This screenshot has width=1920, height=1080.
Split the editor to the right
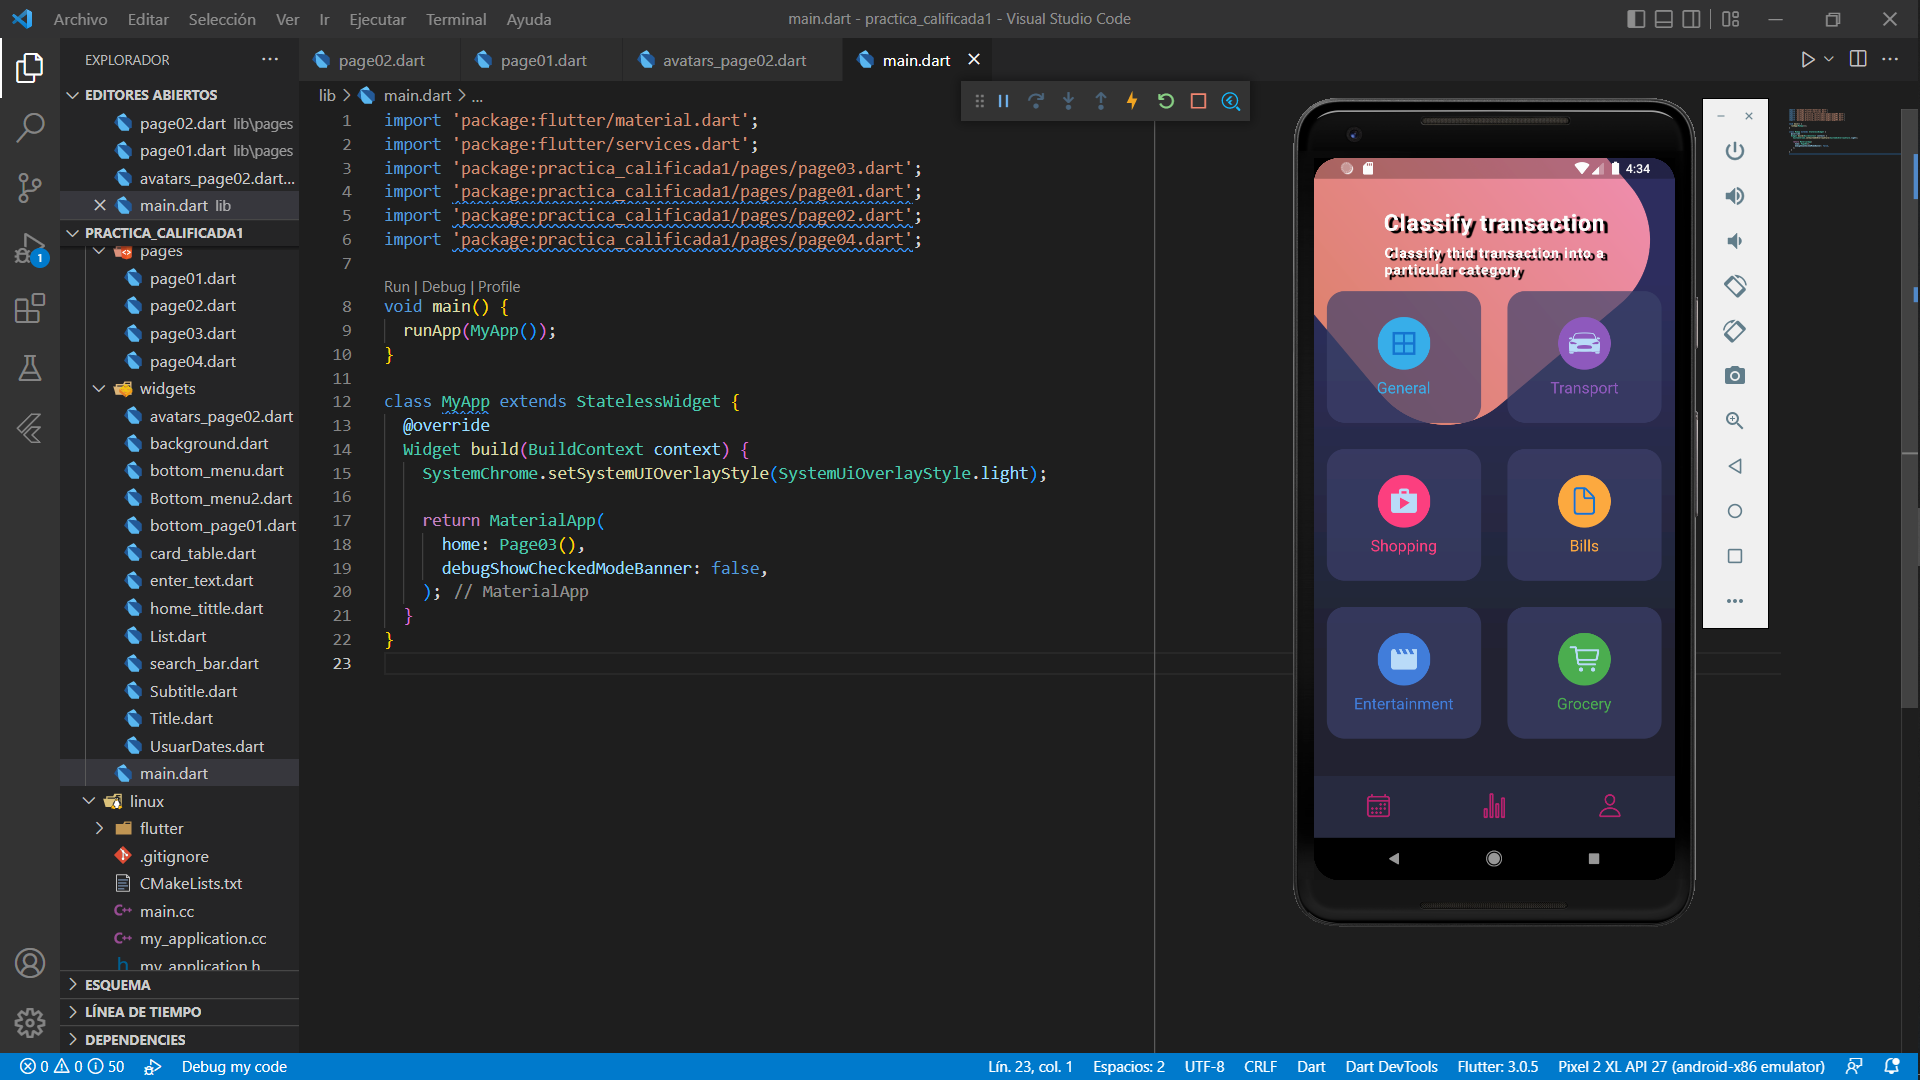(1858, 59)
